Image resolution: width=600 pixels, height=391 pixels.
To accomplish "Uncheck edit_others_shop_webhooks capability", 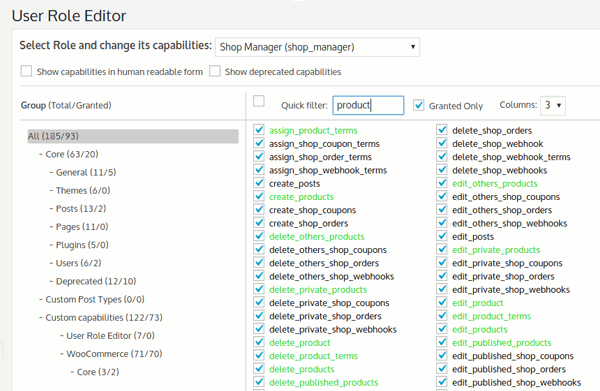I will (x=442, y=223).
